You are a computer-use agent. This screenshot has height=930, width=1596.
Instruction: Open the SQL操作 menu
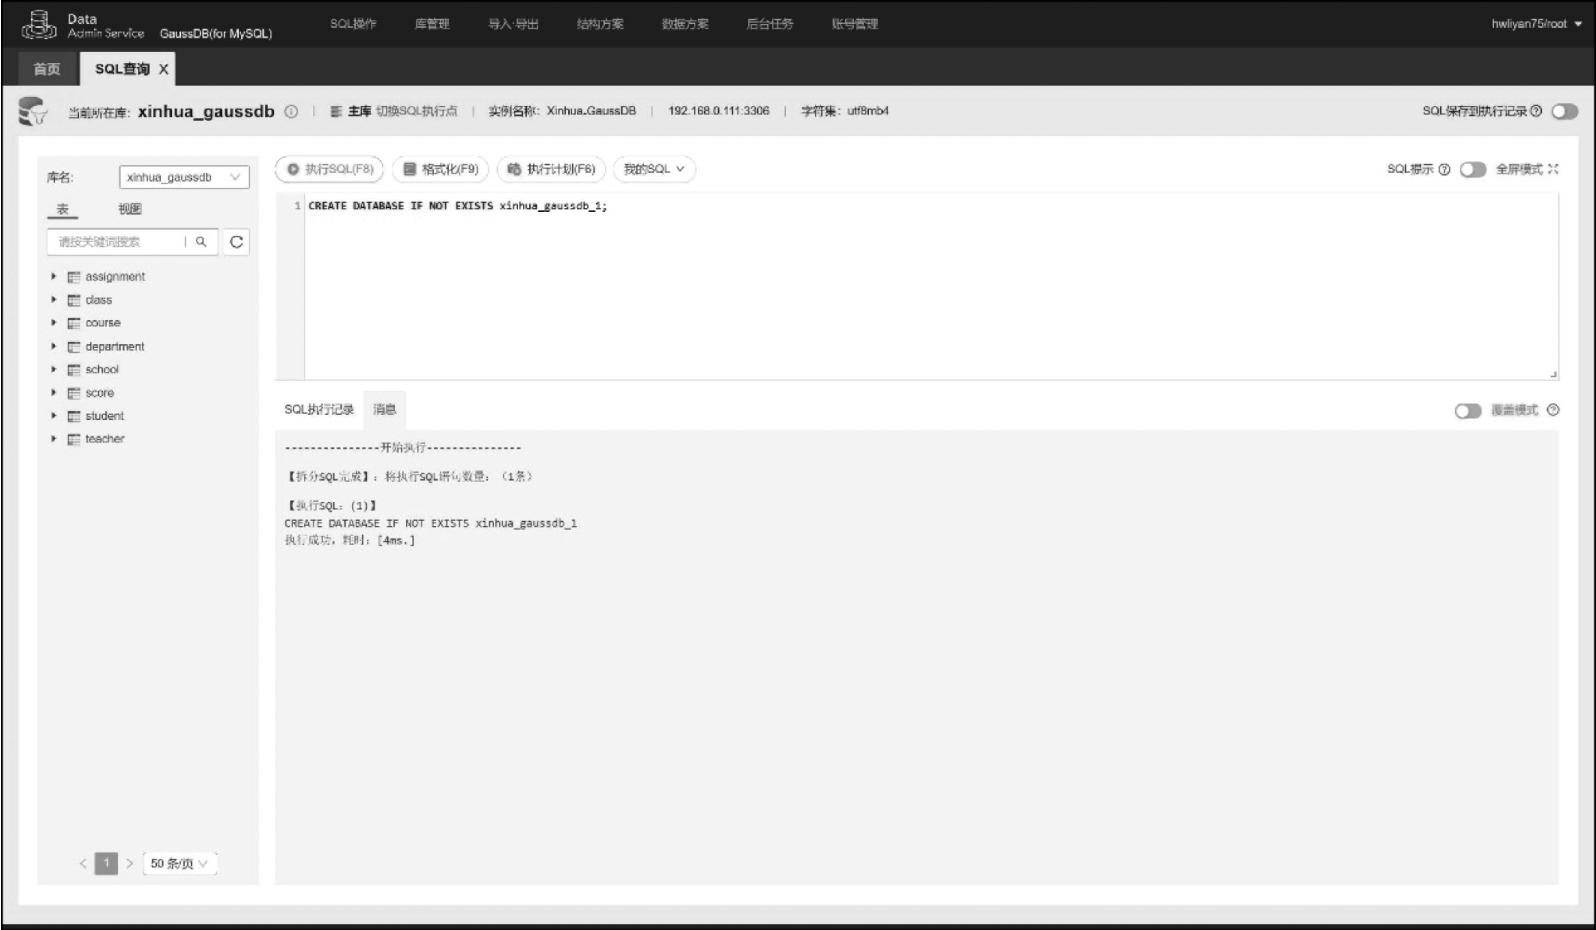tap(353, 24)
